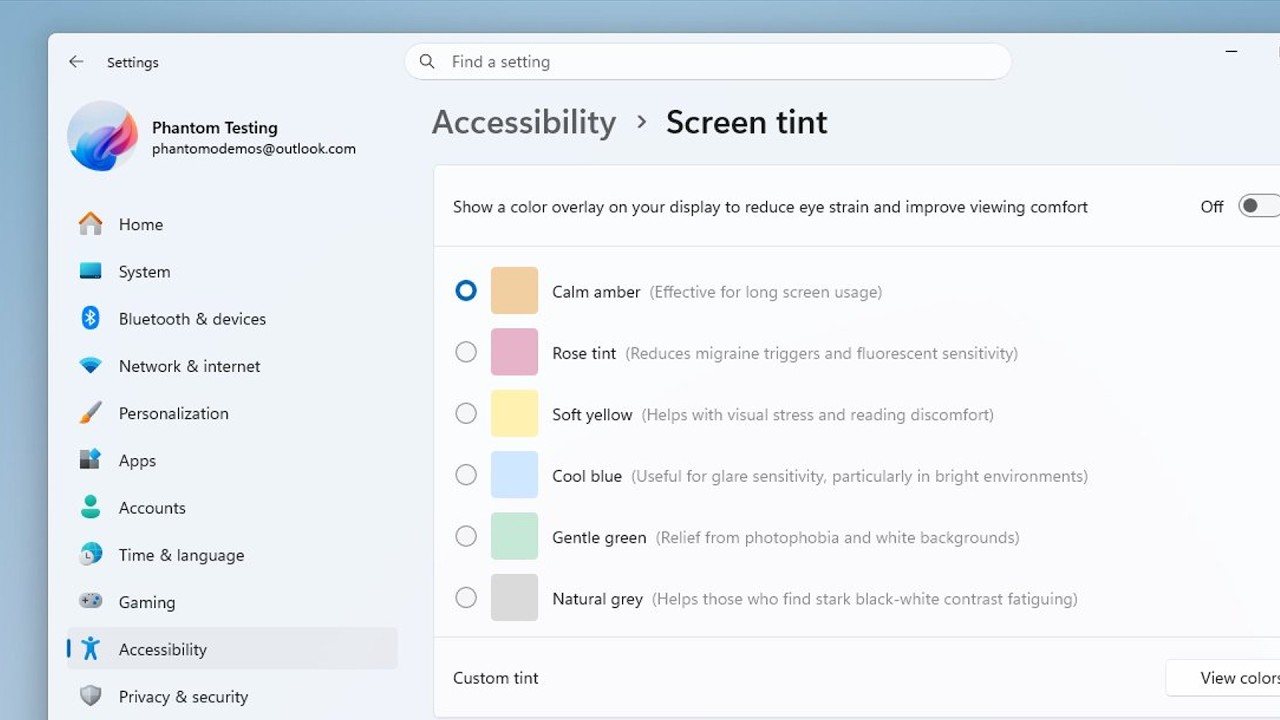Click the 'Helps with visual stress' description

click(818, 415)
